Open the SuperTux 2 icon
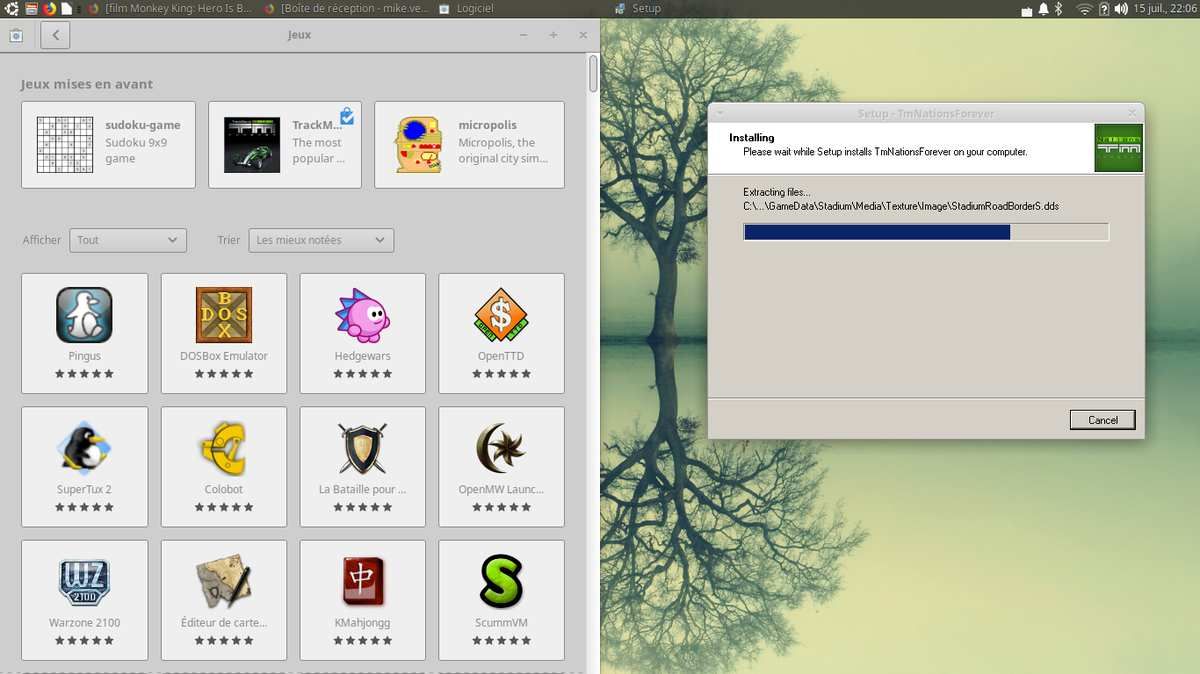 click(x=84, y=448)
